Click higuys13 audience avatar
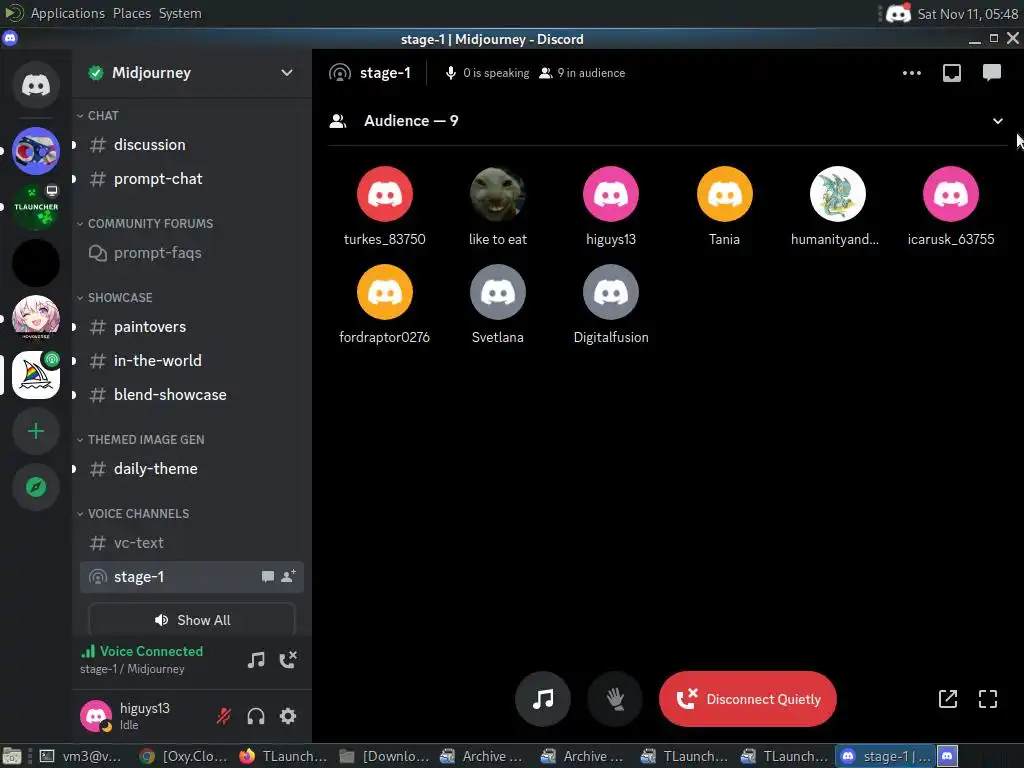The image size is (1024, 768). pos(611,194)
